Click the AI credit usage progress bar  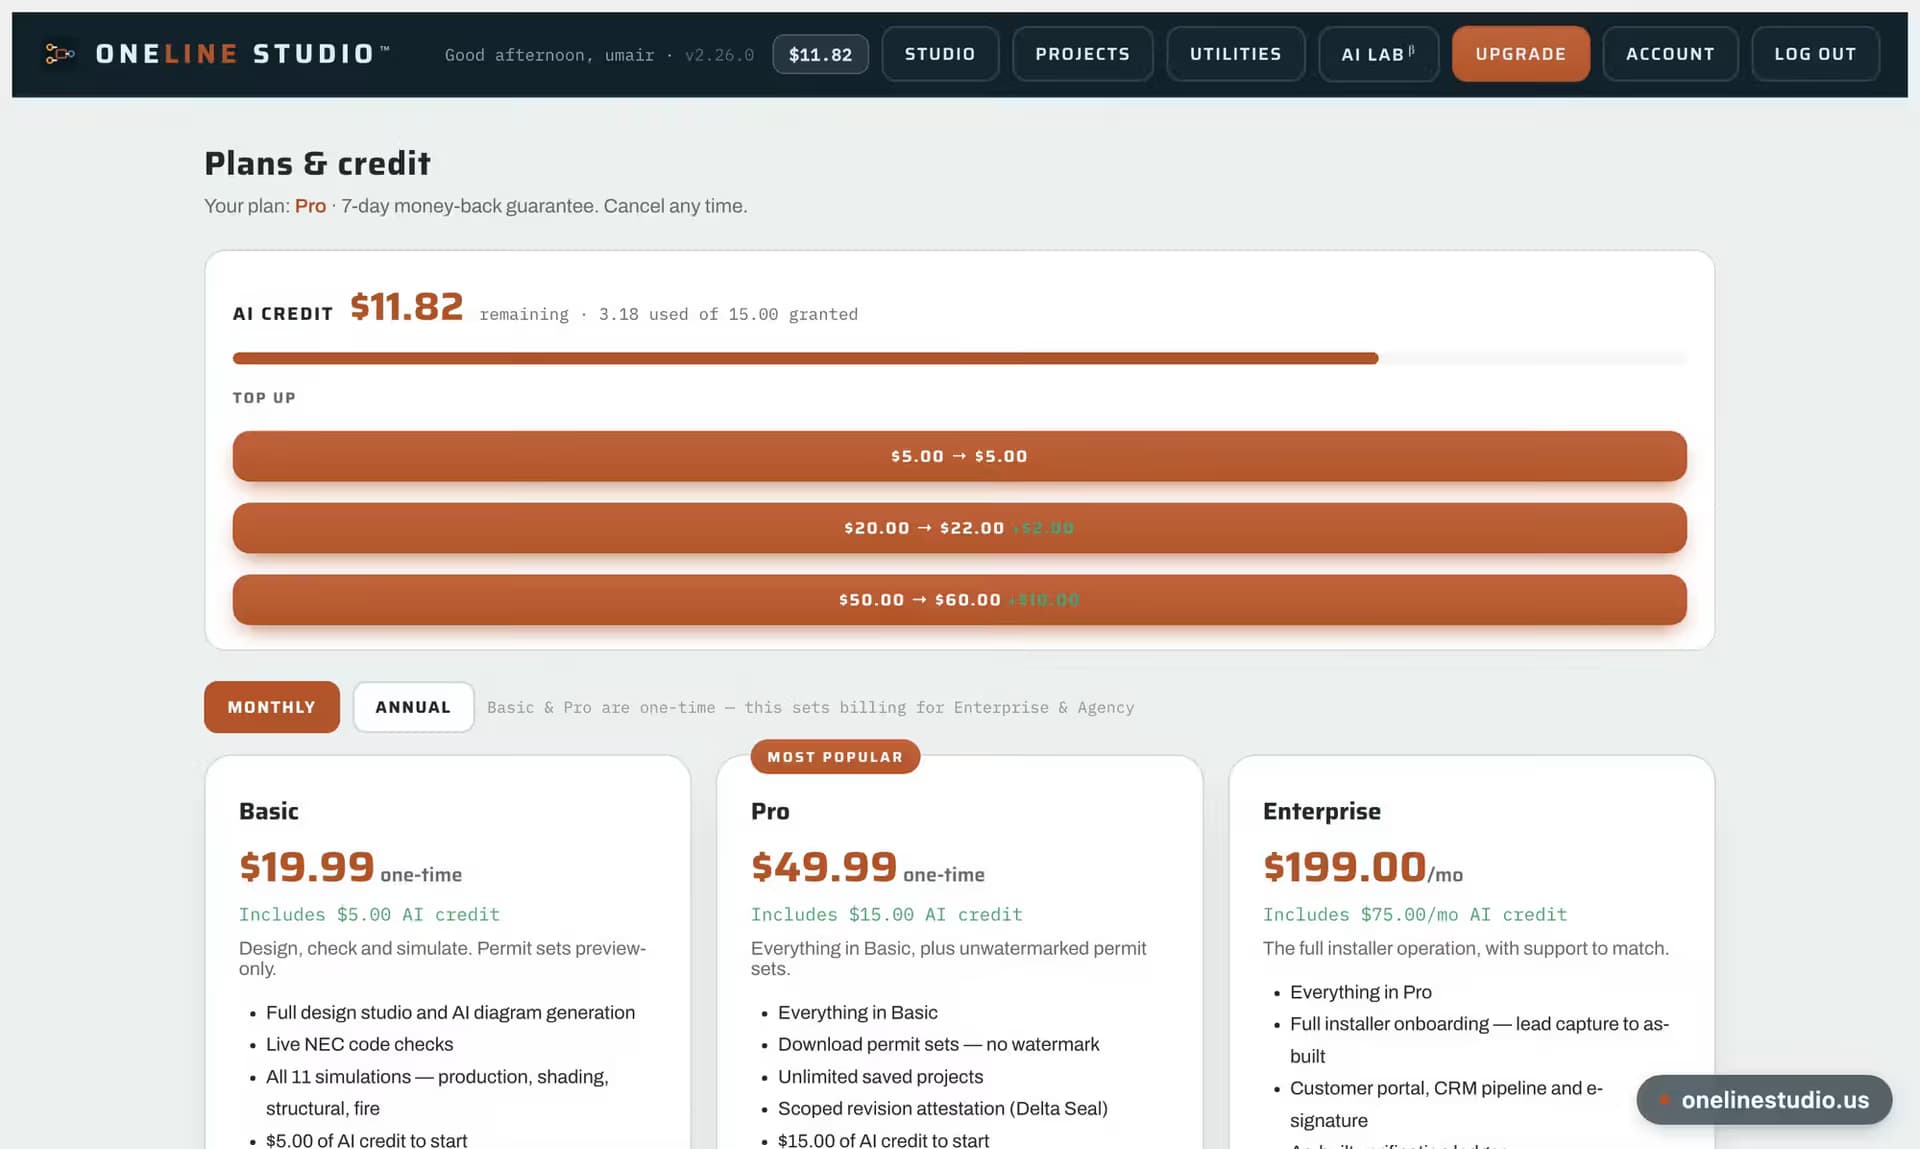[959, 358]
